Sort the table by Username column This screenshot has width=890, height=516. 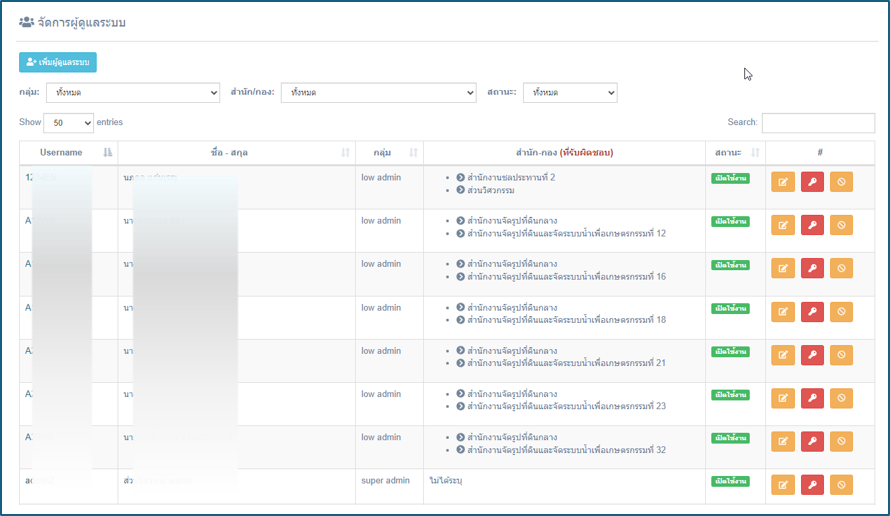69,153
